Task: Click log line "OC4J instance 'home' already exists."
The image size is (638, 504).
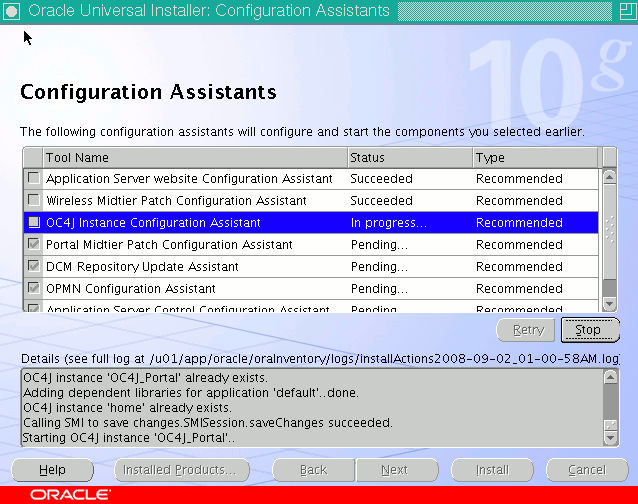Action: pyautogui.click(x=127, y=408)
